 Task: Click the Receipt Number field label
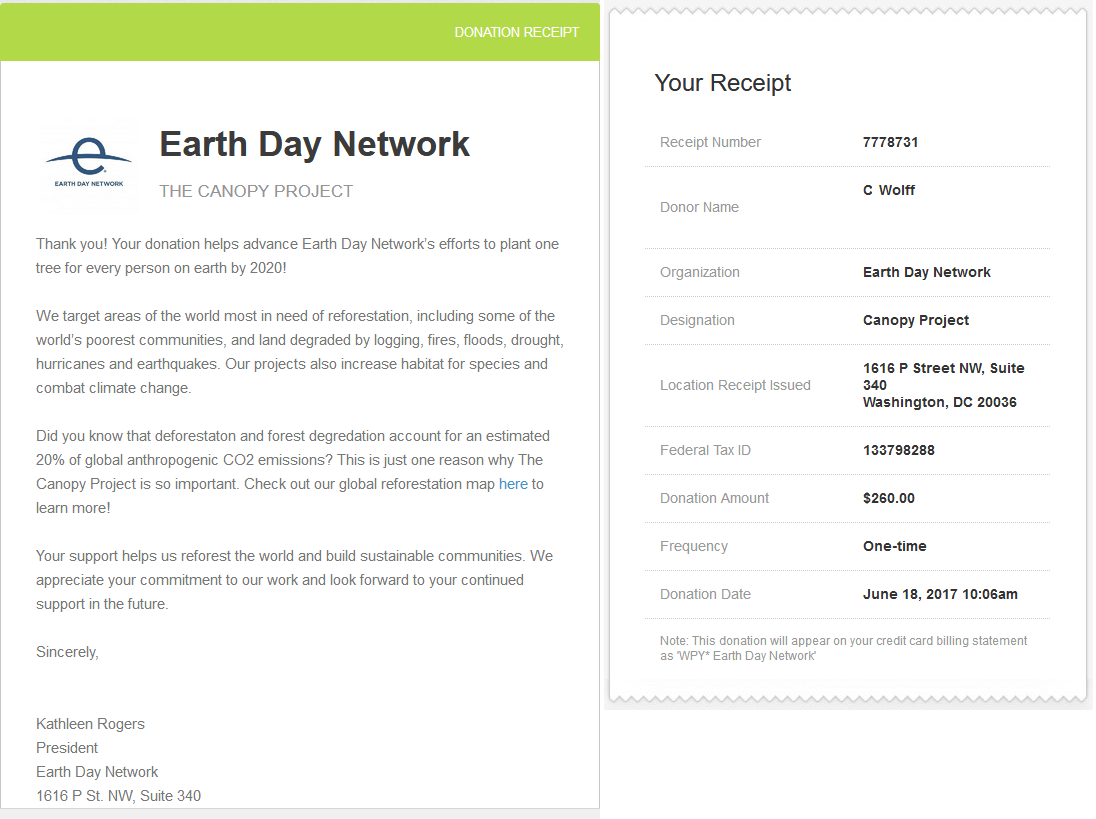[710, 142]
